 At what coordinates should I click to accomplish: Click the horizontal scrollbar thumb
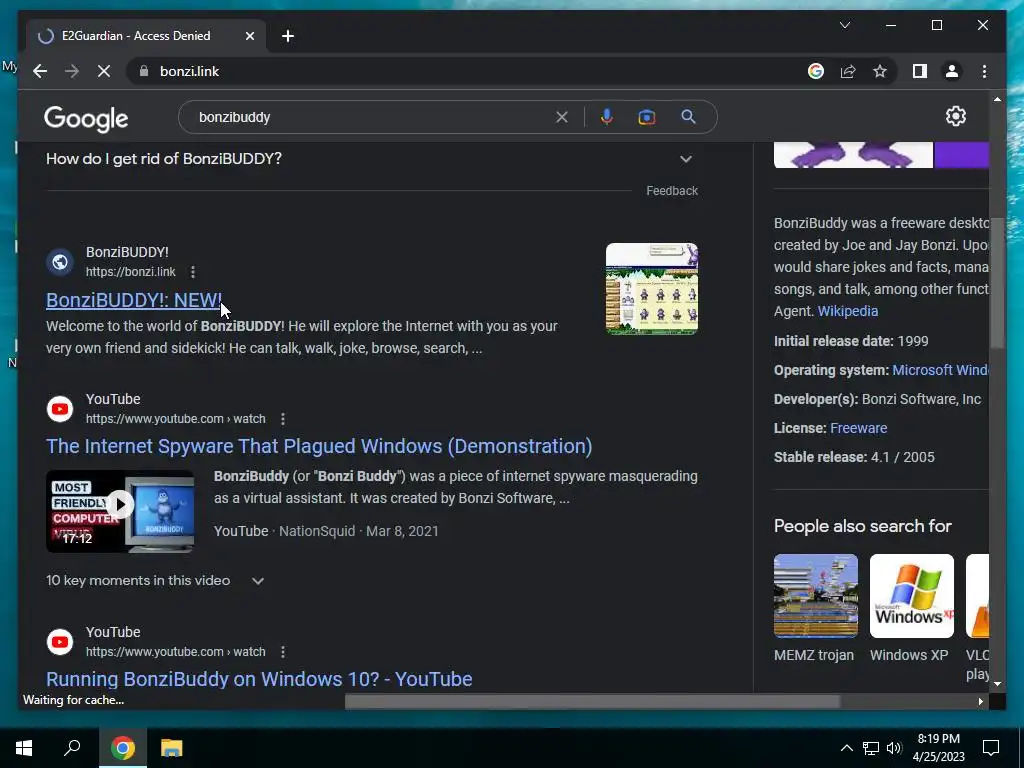[592, 701]
